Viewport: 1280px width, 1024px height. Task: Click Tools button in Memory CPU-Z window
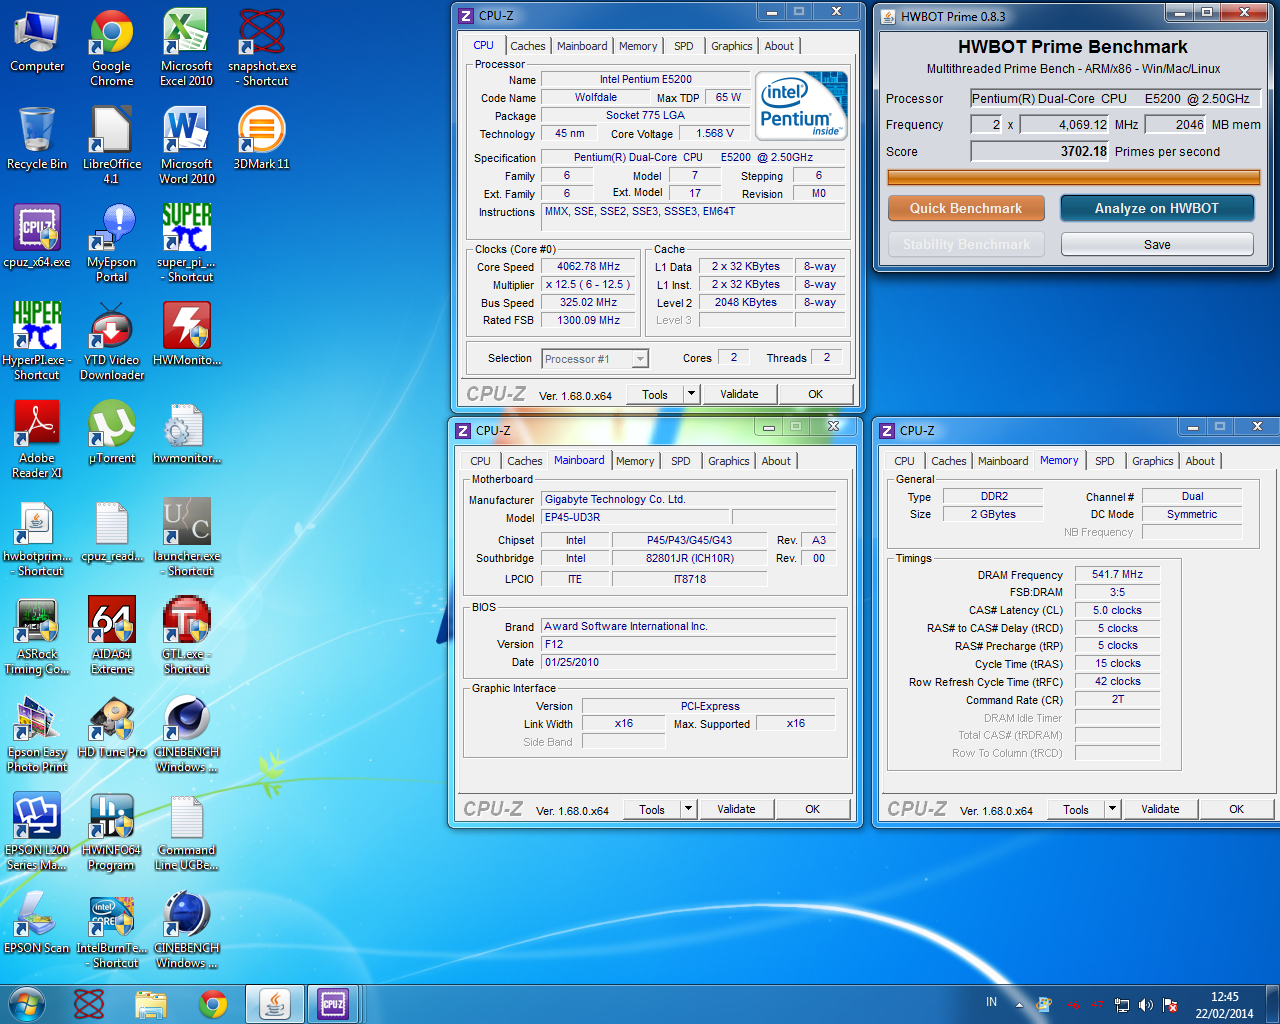coord(1076,809)
